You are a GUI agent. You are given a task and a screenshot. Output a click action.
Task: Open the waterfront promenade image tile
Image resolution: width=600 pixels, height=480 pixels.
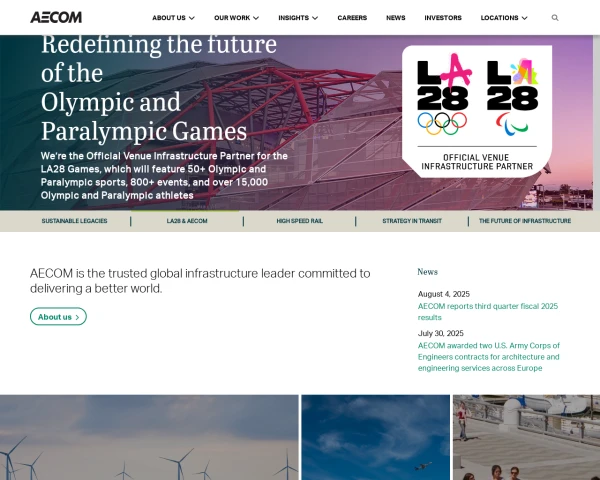(527, 438)
